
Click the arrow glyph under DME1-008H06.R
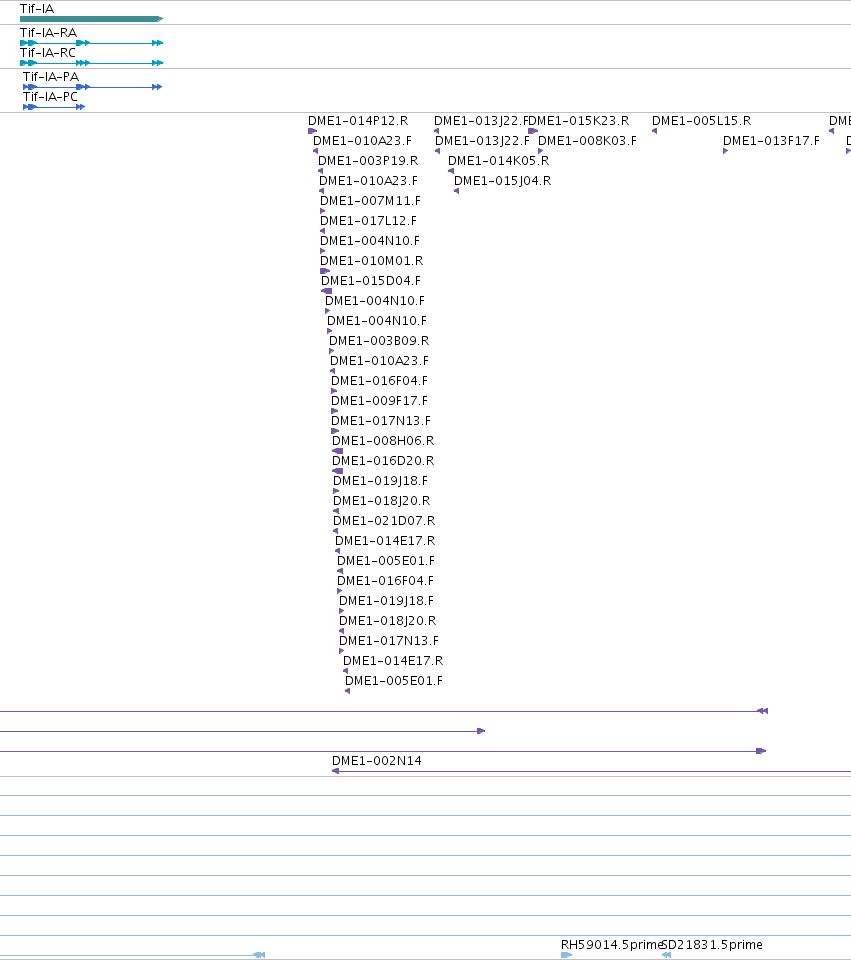point(337,451)
